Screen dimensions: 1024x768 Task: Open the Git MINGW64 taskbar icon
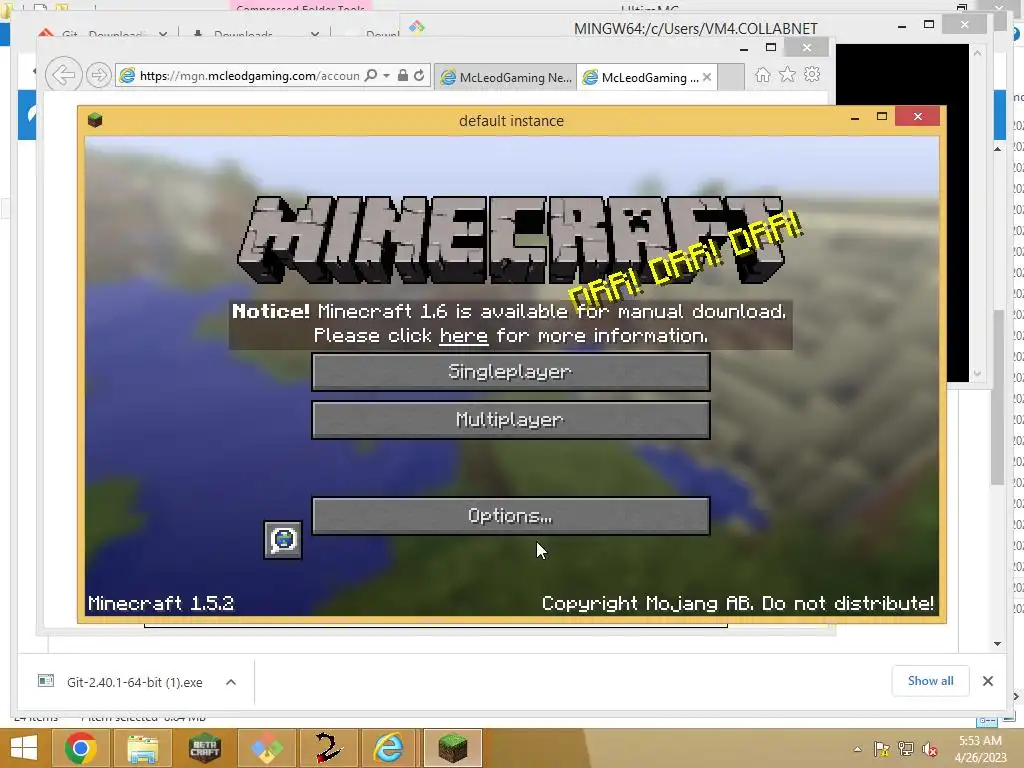tap(266, 748)
